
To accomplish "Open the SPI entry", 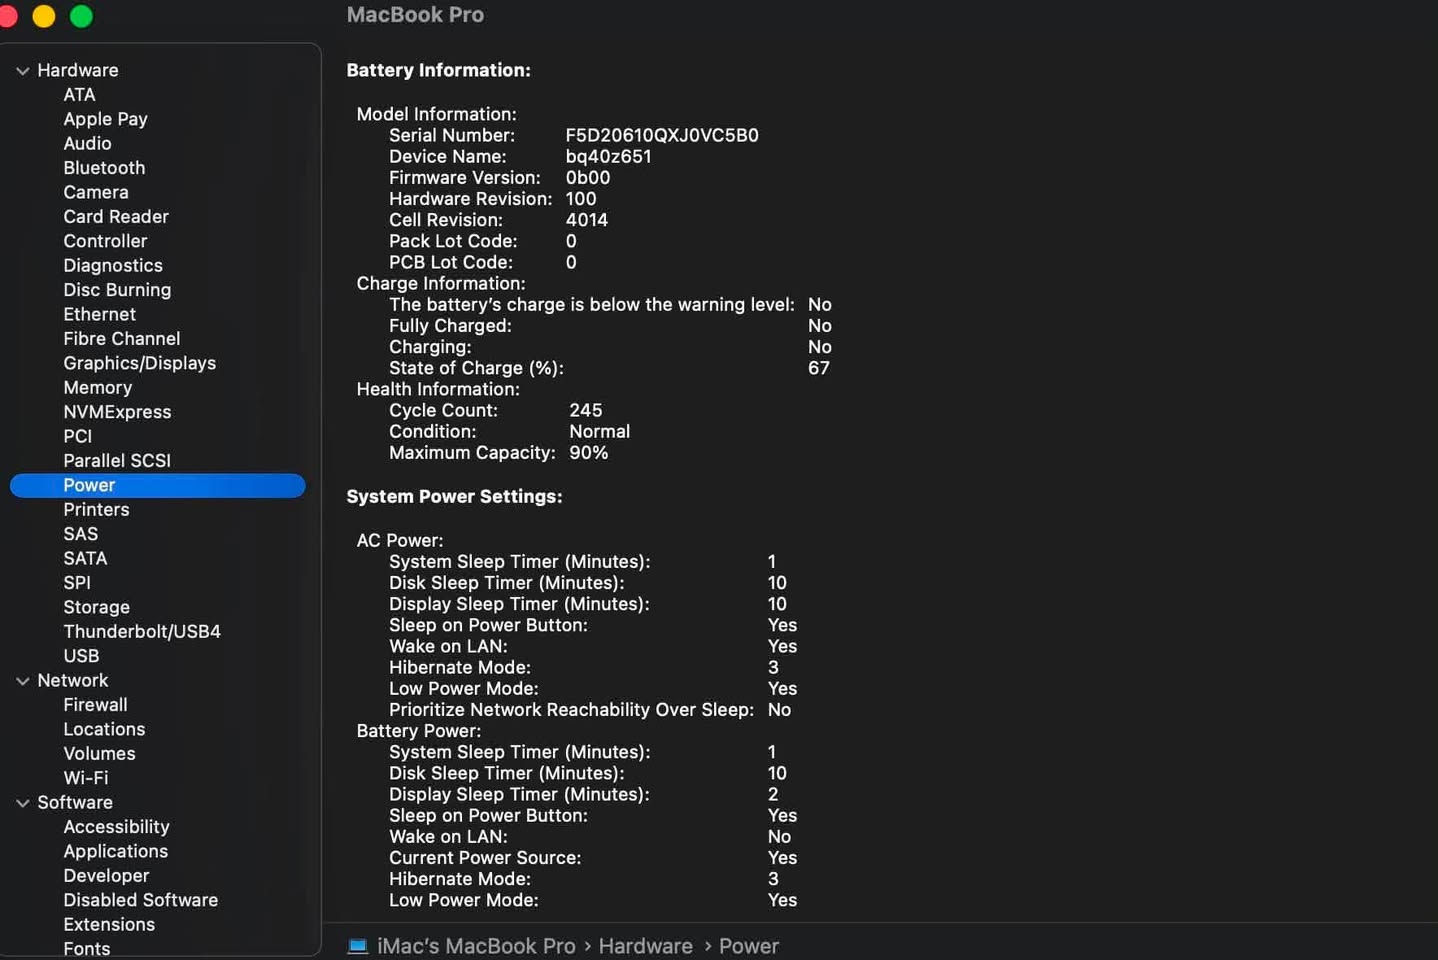I will pos(77,583).
